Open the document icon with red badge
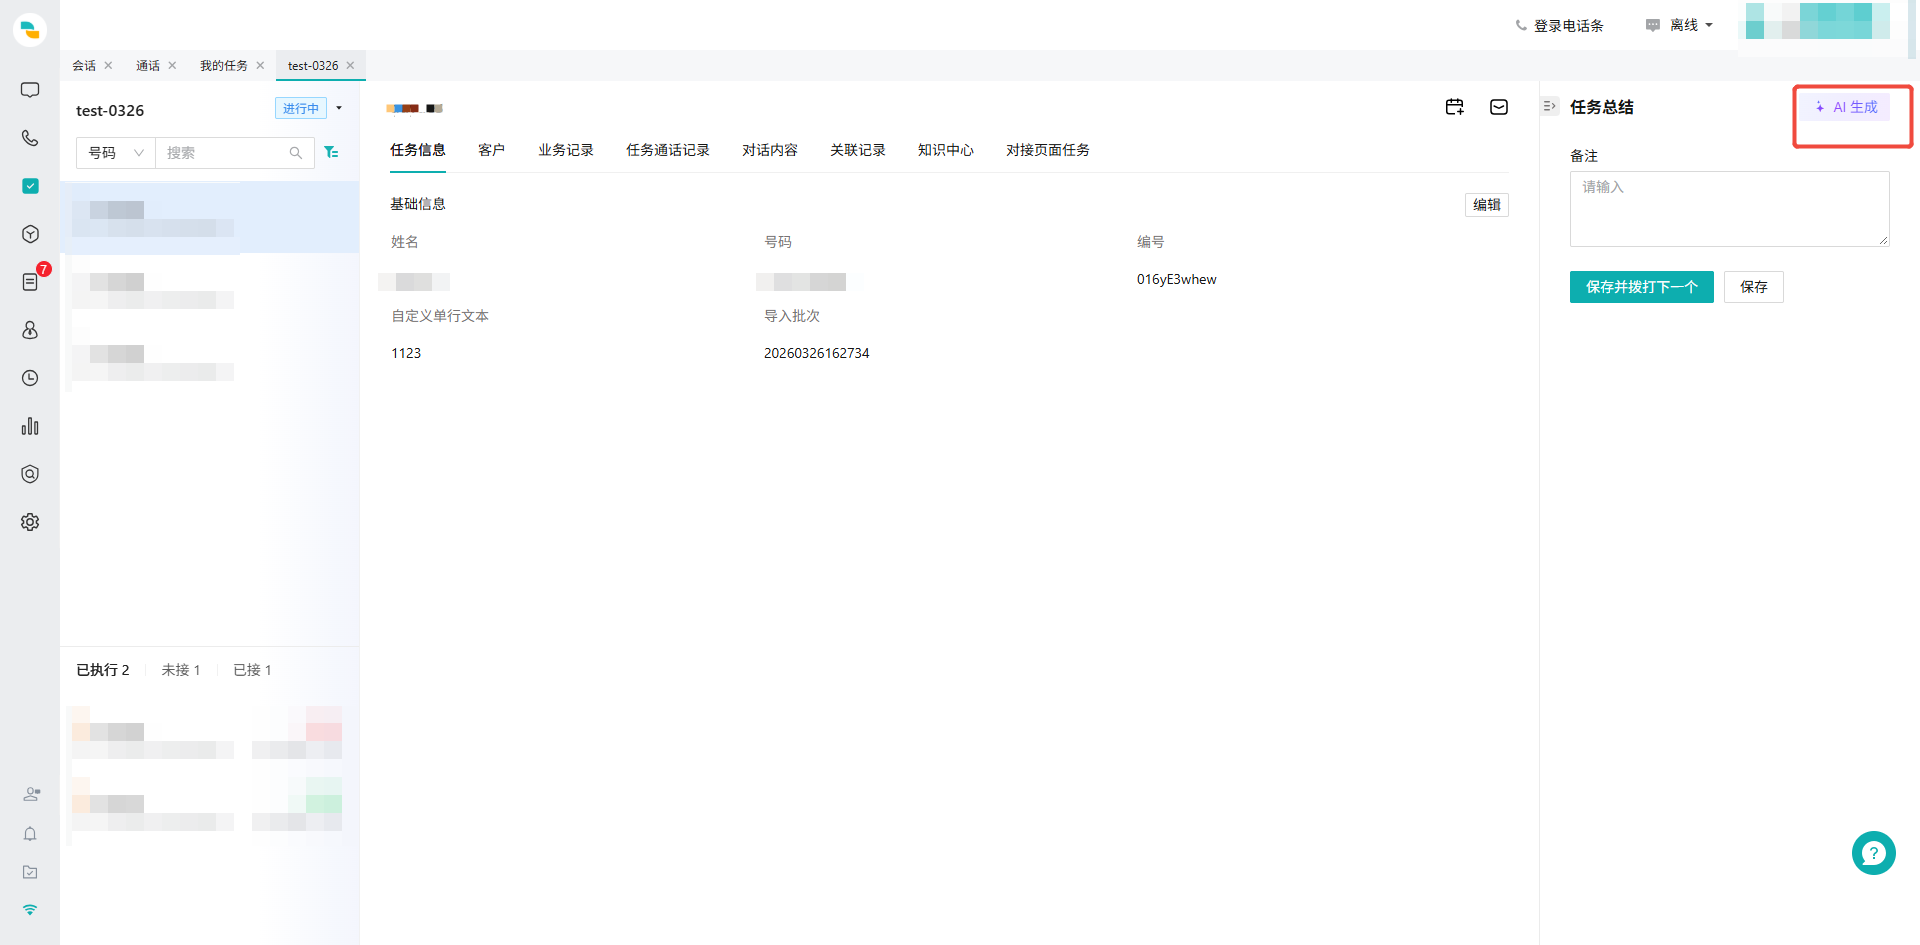The height and width of the screenshot is (945, 1920). point(30,282)
